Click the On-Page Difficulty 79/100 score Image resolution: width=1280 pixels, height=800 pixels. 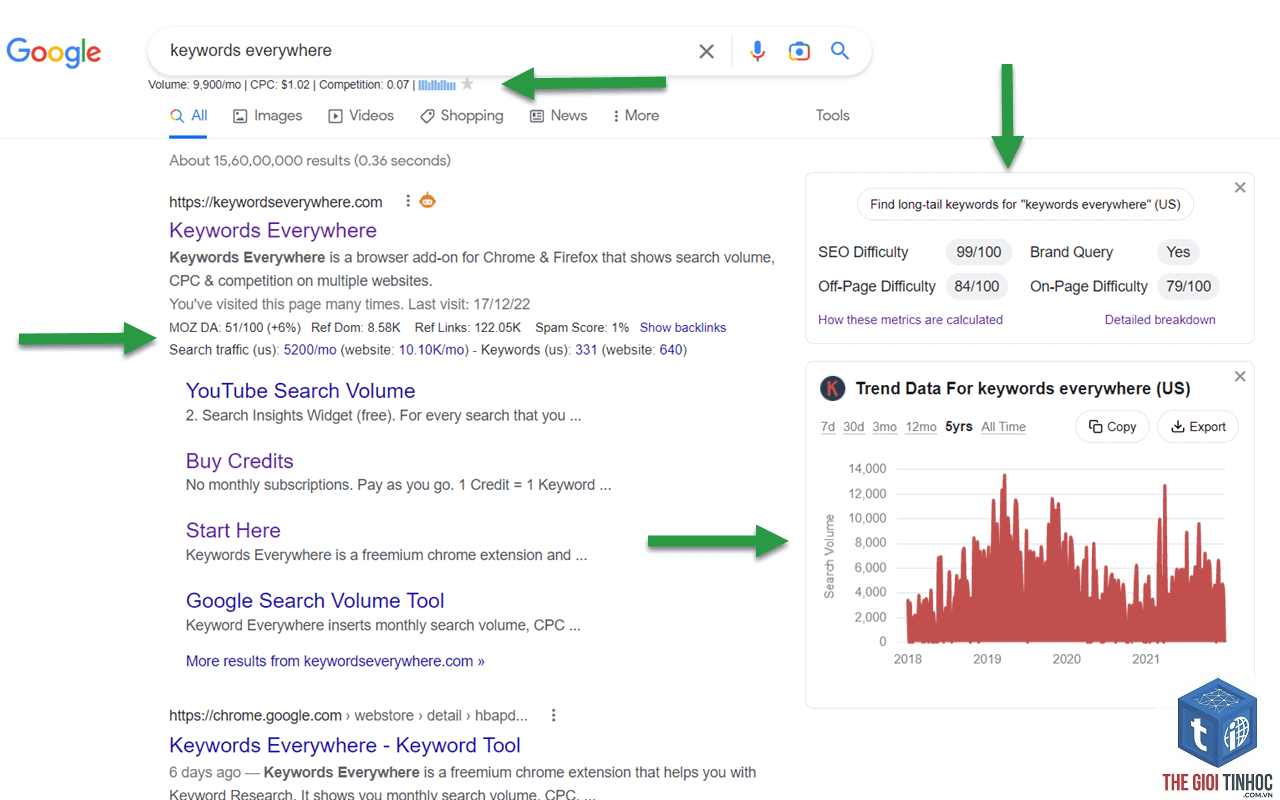1189,286
